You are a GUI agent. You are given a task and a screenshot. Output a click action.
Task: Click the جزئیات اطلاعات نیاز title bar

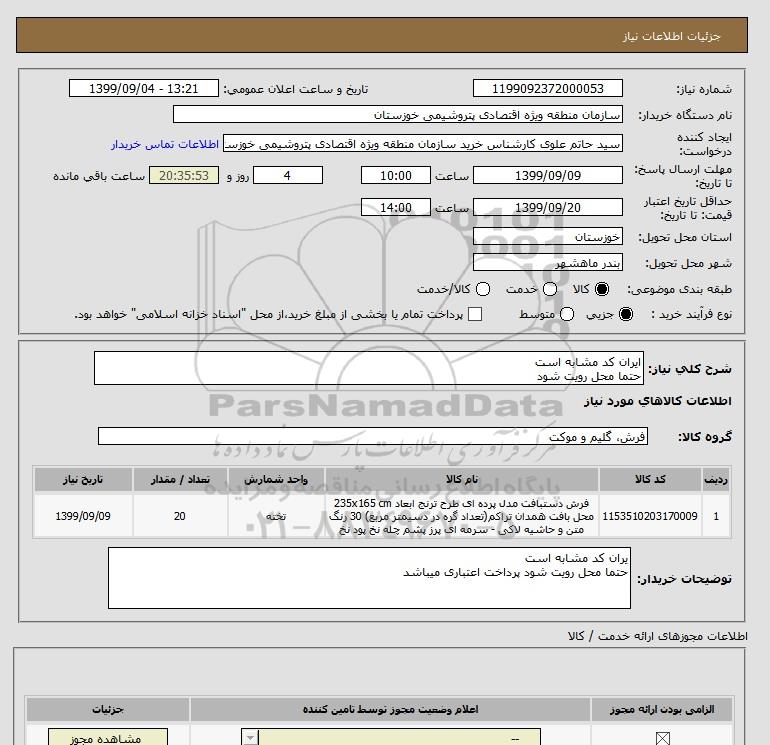coord(382,35)
